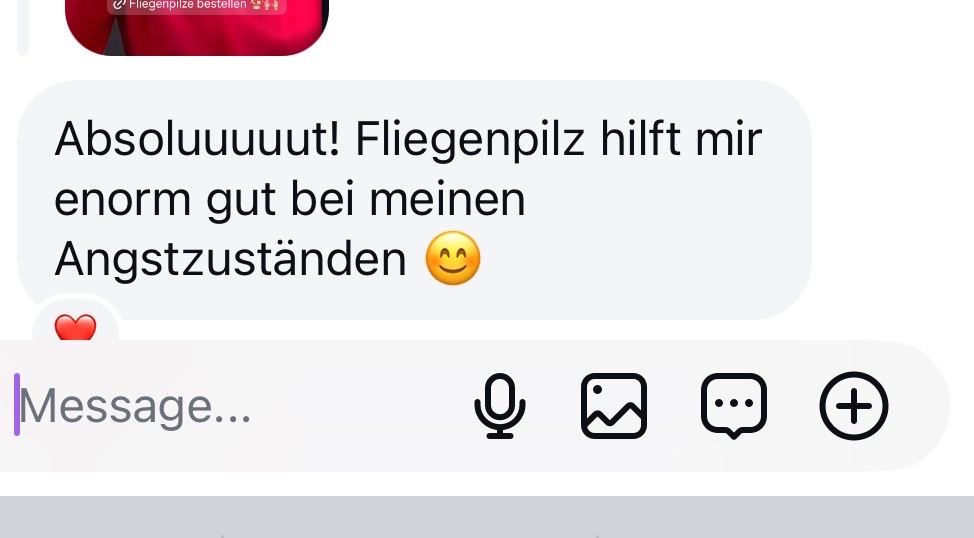The height and width of the screenshot is (538, 974).
Task: Click the words enorm gut bei meinen
Action: click(289, 199)
